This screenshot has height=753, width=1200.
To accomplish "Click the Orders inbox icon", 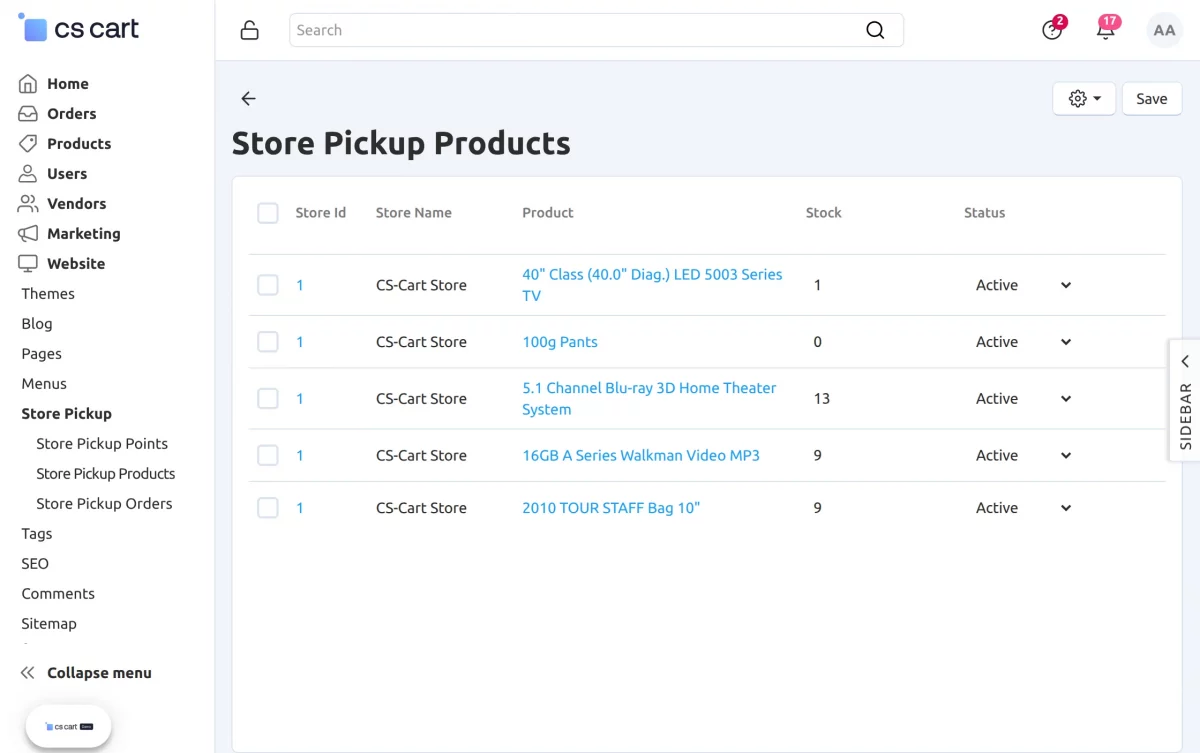I will point(28,114).
